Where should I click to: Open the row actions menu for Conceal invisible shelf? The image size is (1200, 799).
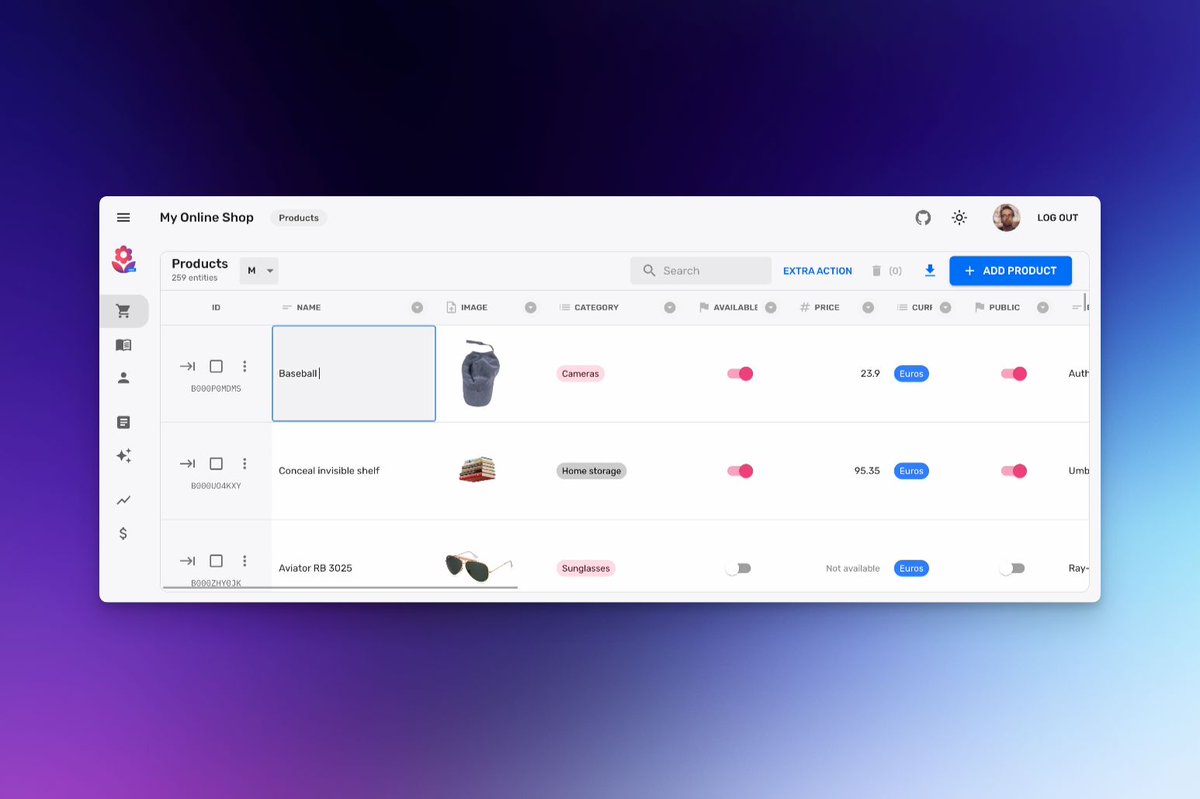point(245,463)
